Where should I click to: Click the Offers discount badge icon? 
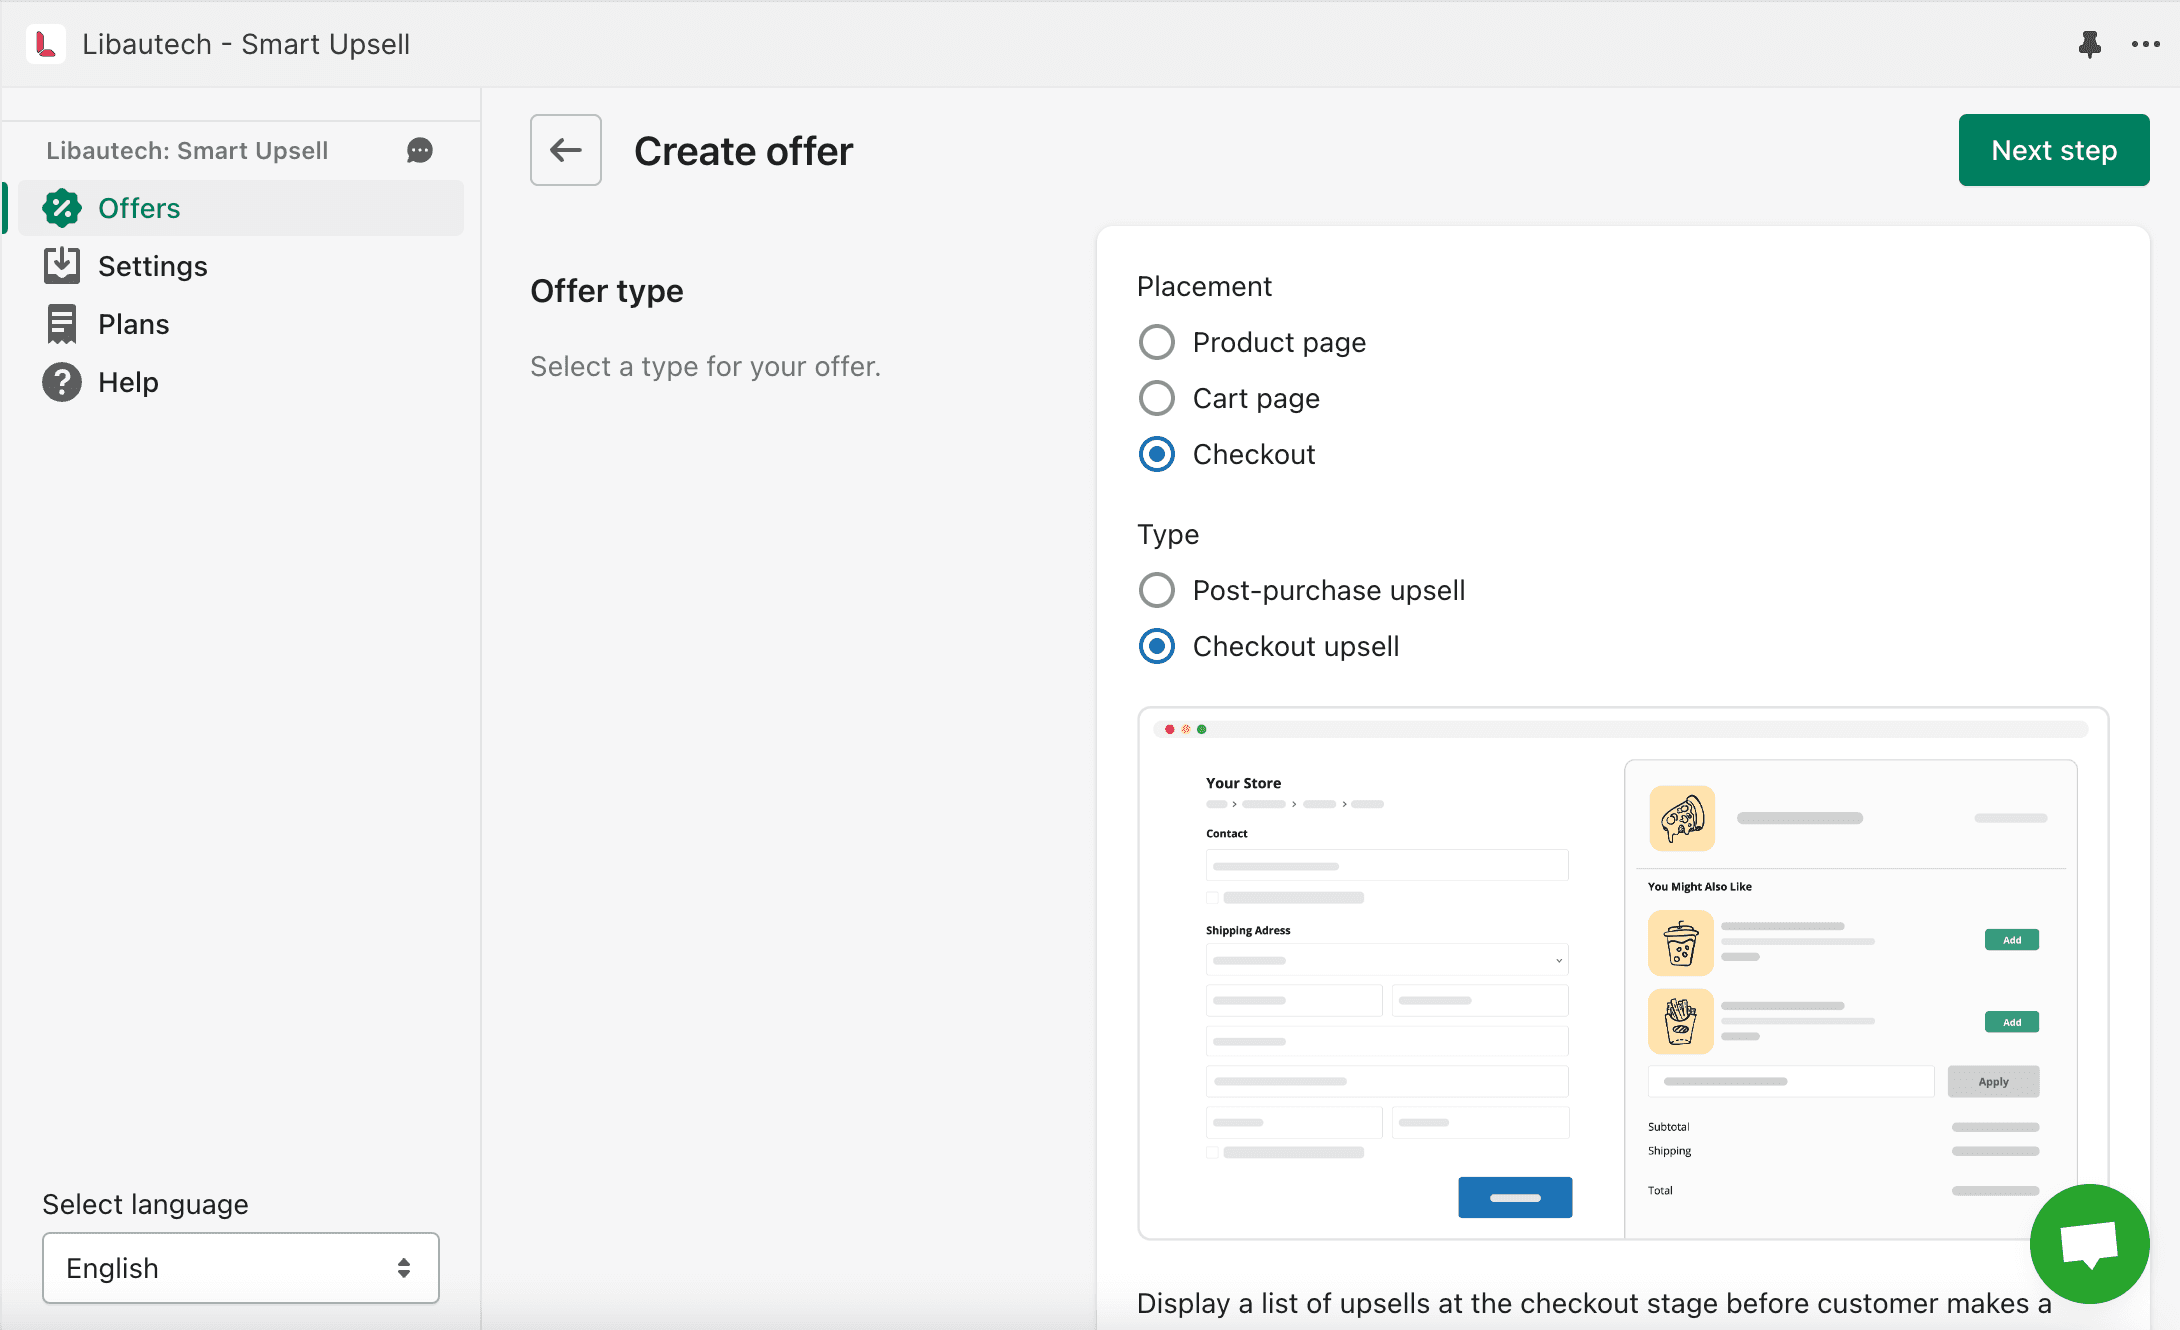coord(62,208)
